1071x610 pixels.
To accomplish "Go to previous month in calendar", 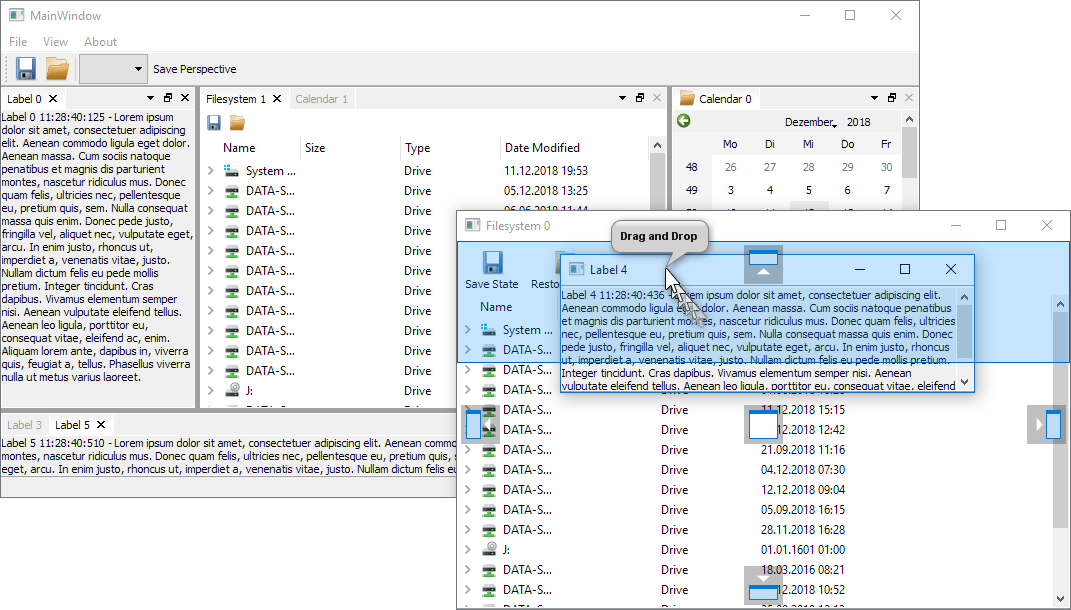I will click(x=684, y=121).
